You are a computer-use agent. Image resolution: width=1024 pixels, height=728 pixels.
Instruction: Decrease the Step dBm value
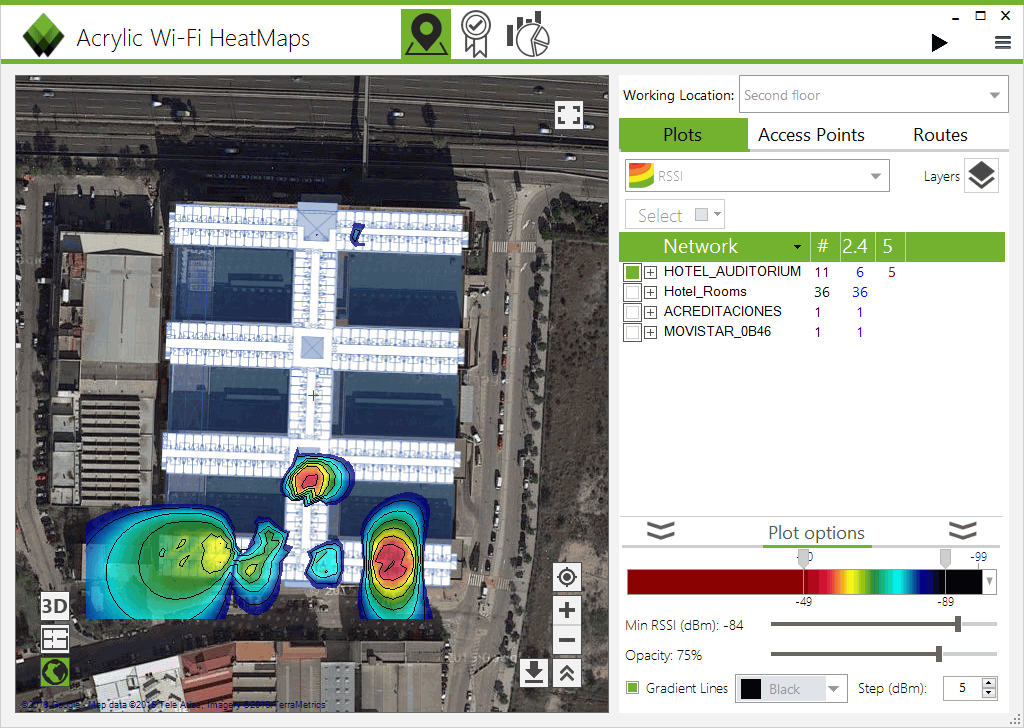pyautogui.click(x=989, y=693)
